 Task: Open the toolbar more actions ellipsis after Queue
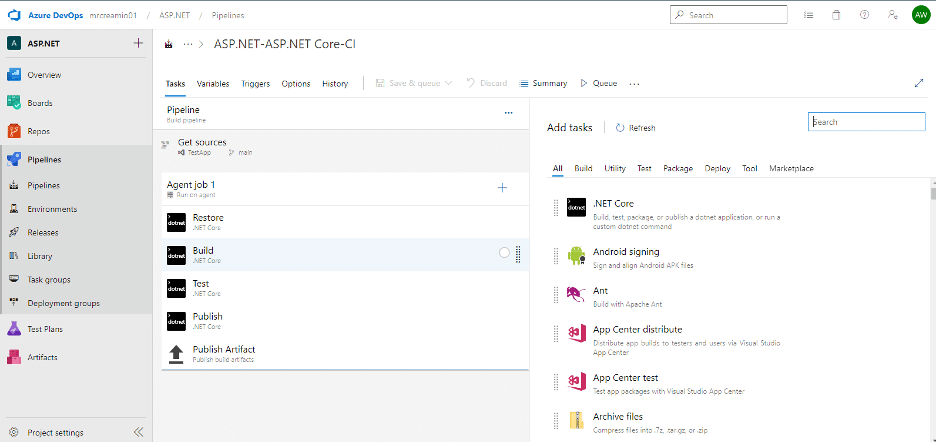click(x=635, y=84)
